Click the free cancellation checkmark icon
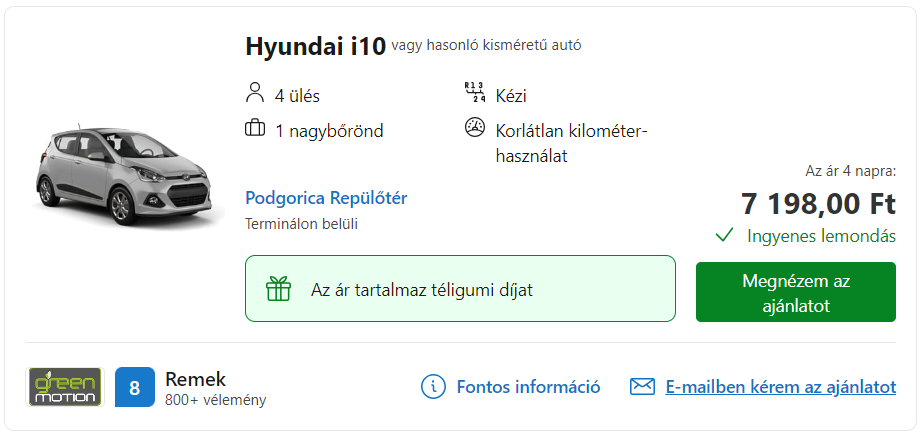The height and width of the screenshot is (441, 923). point(724,236)
